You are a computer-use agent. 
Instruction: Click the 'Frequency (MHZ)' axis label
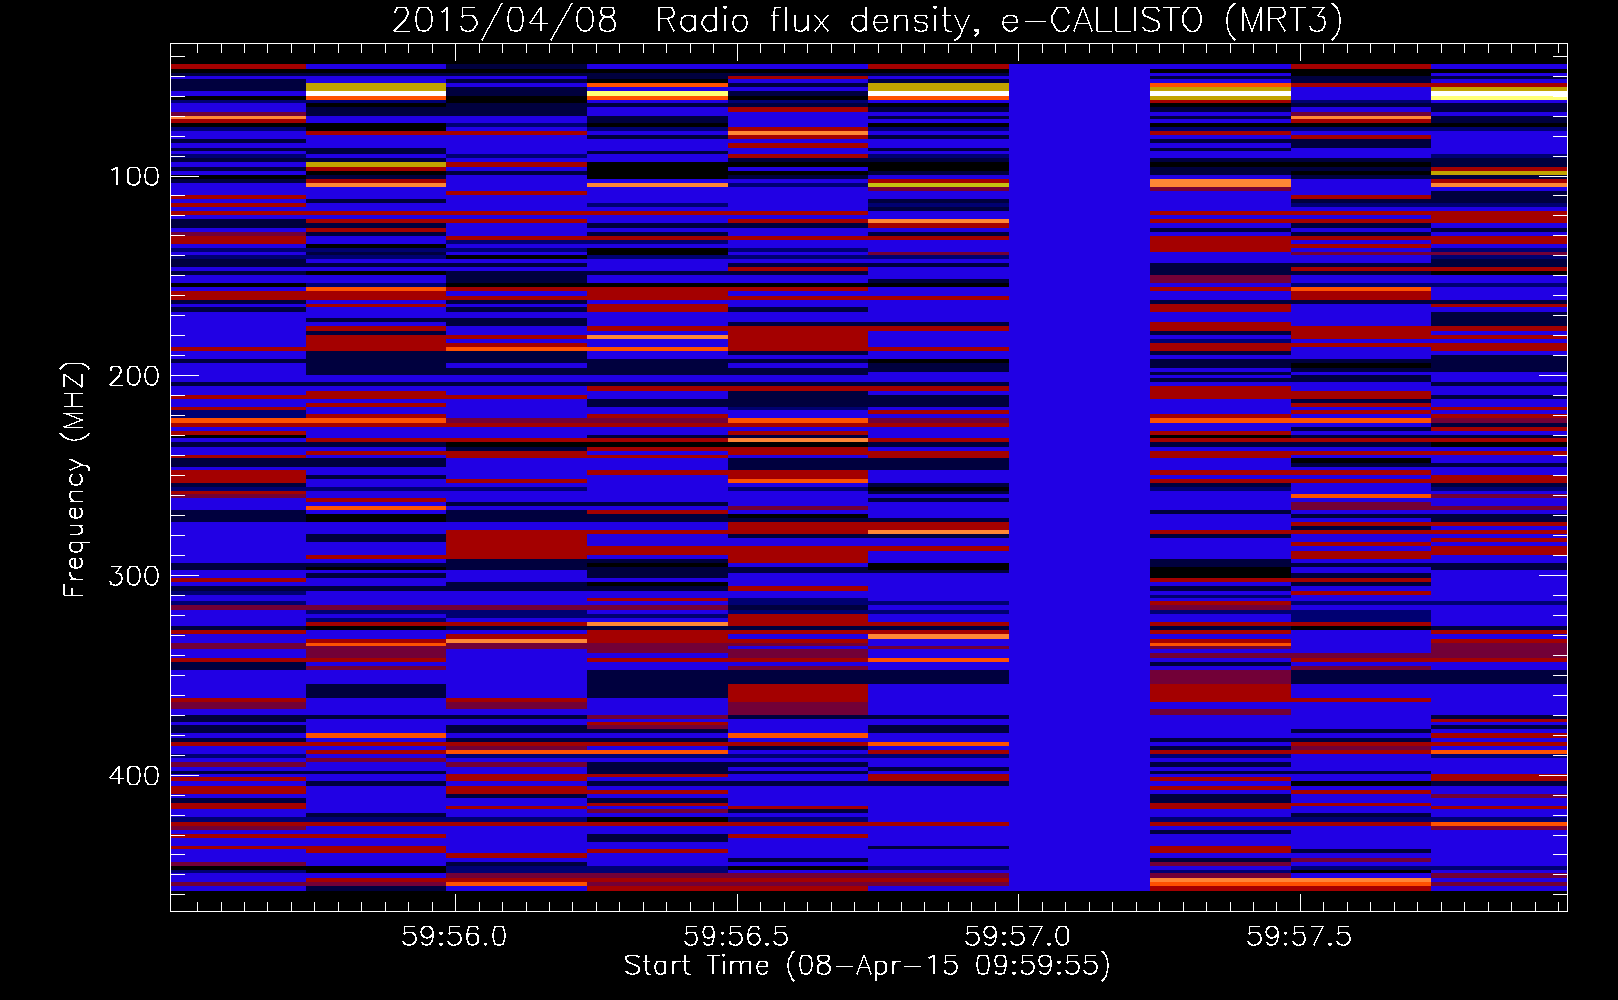tap(74, 479)
